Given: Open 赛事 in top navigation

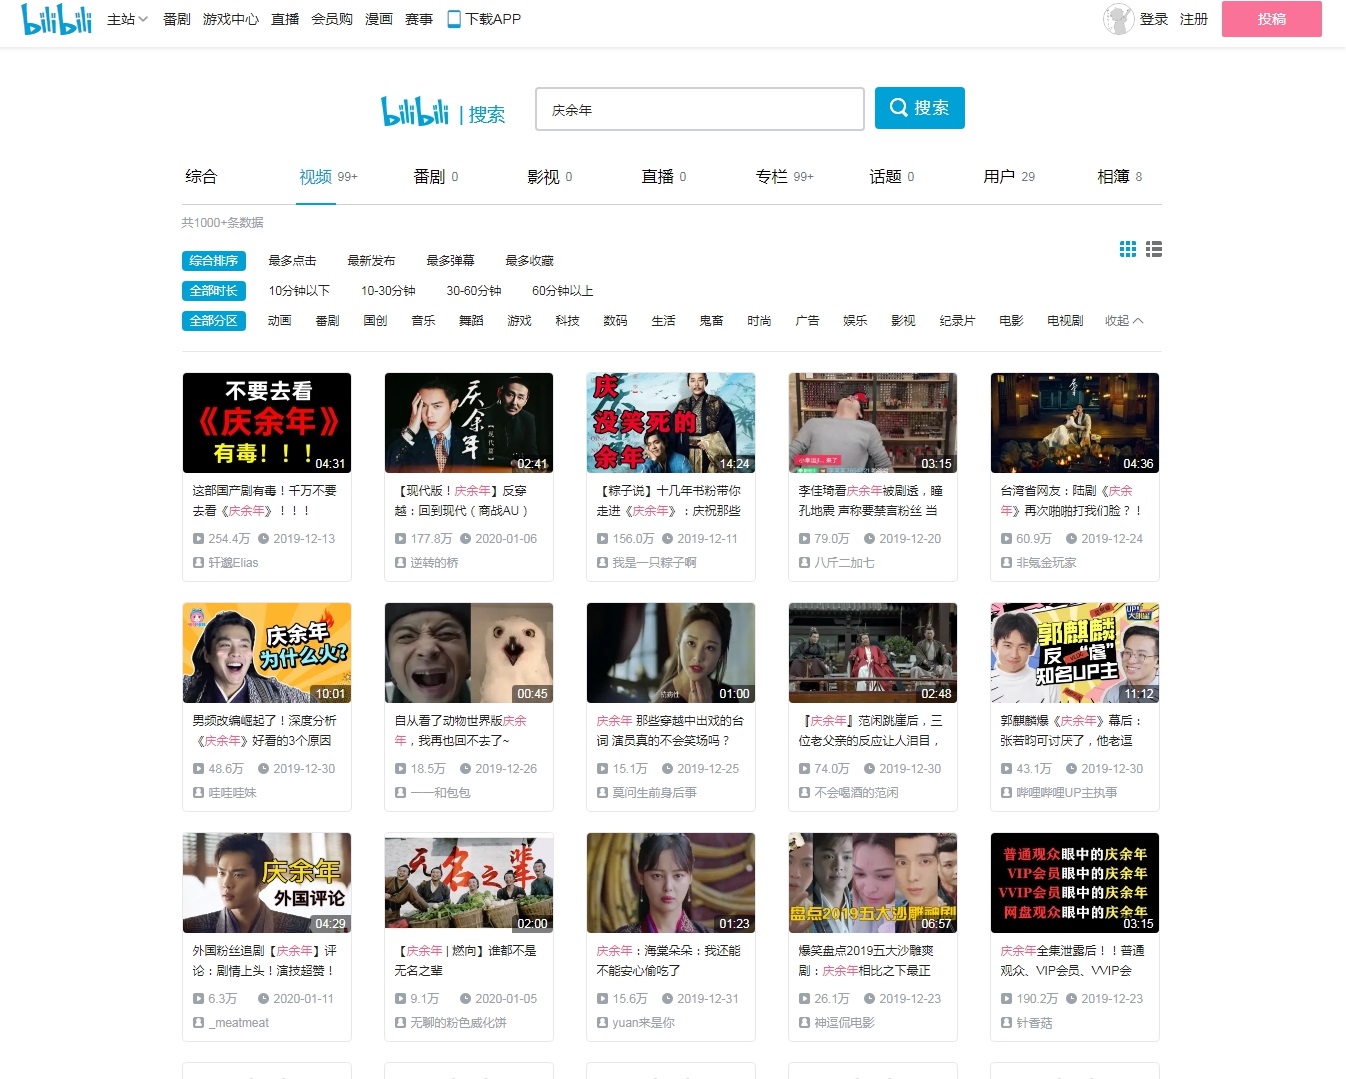Looking at the screenshot, I should tap(419, 19).
